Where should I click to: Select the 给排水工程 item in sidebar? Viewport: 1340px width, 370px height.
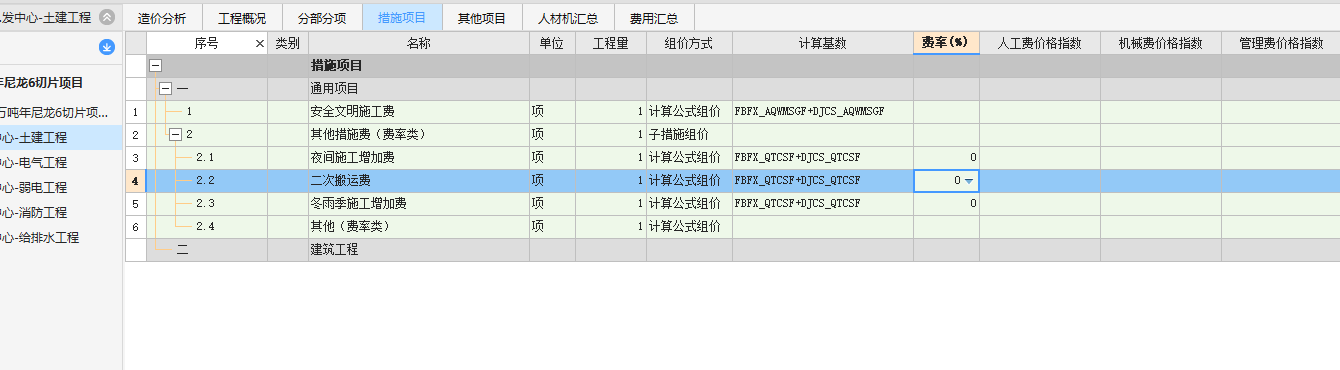(61, 237)
